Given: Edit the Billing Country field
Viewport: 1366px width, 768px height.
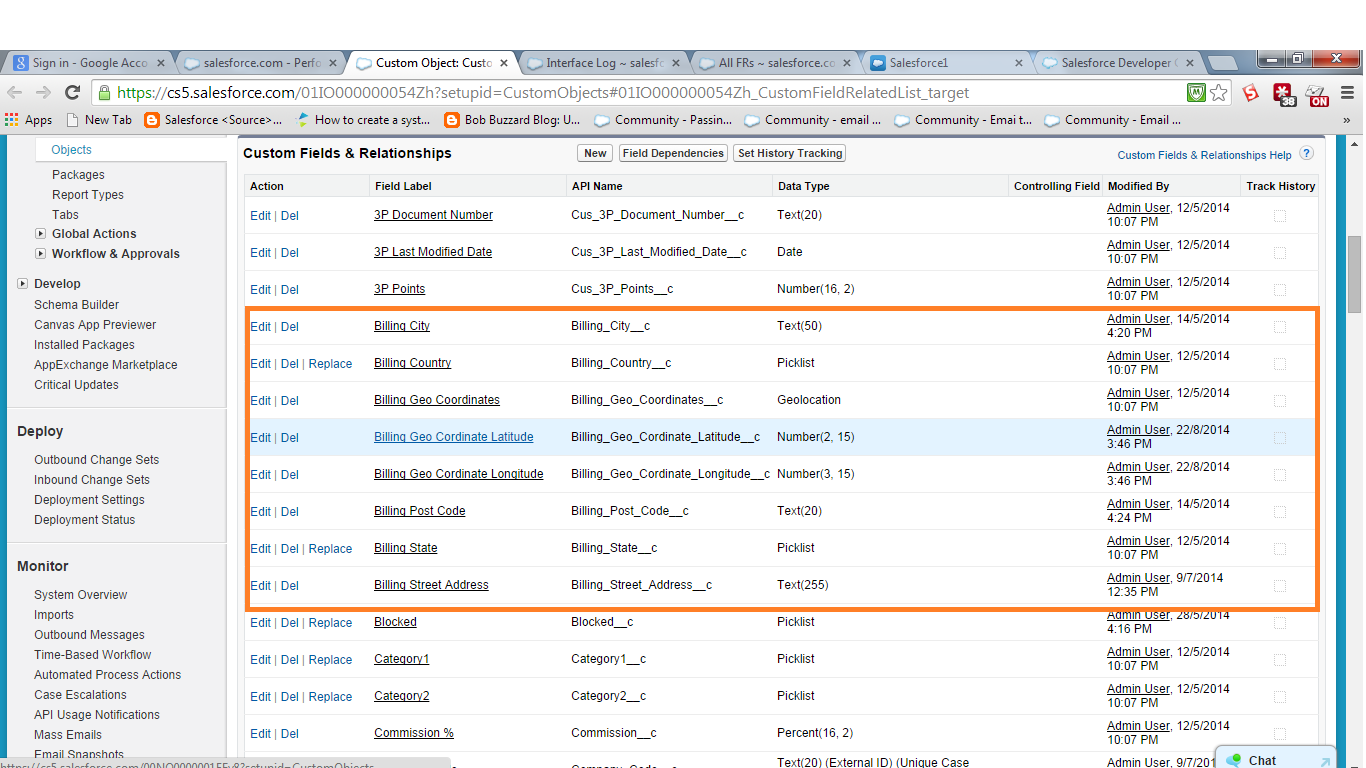Looking at the screenshot, I should (x=260, y=364).
